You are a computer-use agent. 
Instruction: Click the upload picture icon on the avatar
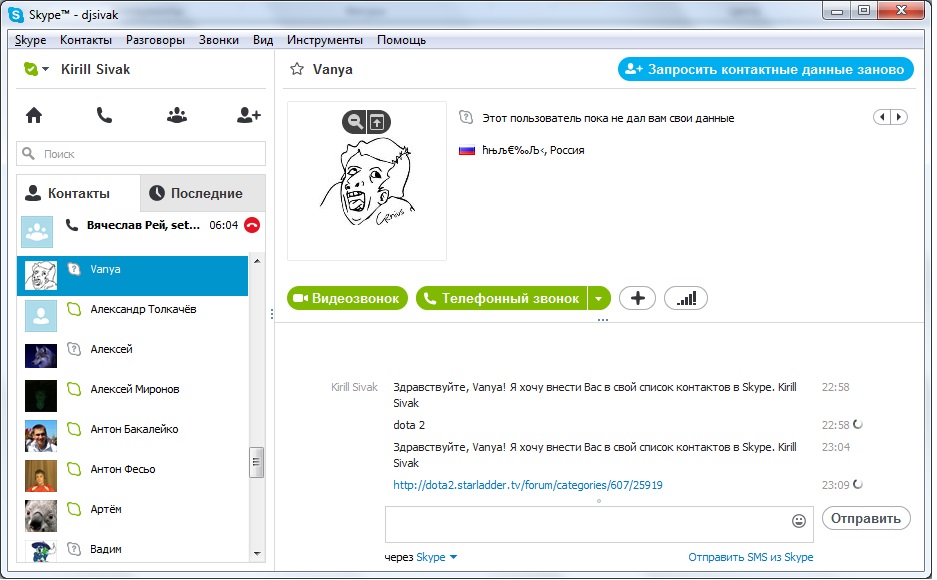click(x=377, y=122)
